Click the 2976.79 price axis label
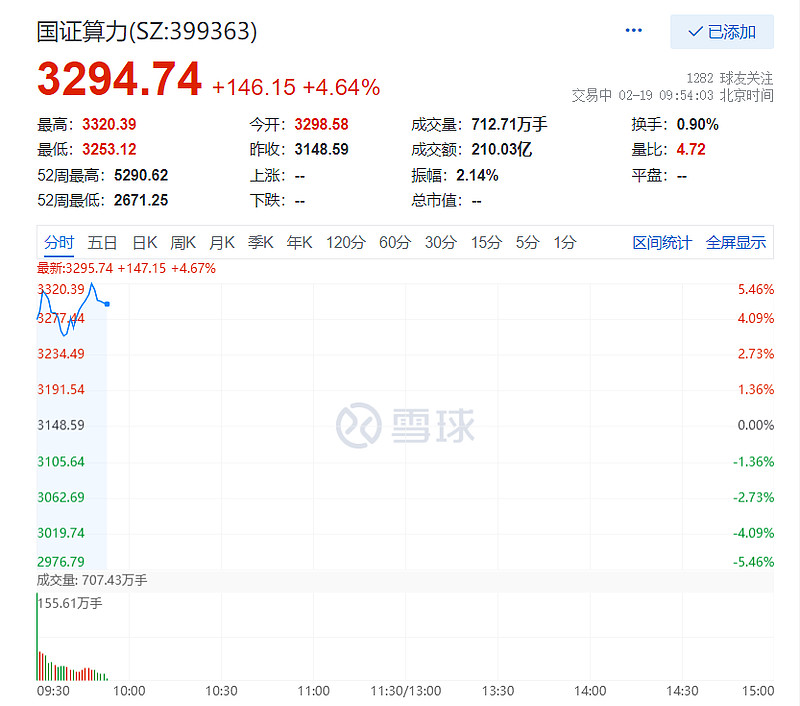800x706 pixels. coord(61,562)
